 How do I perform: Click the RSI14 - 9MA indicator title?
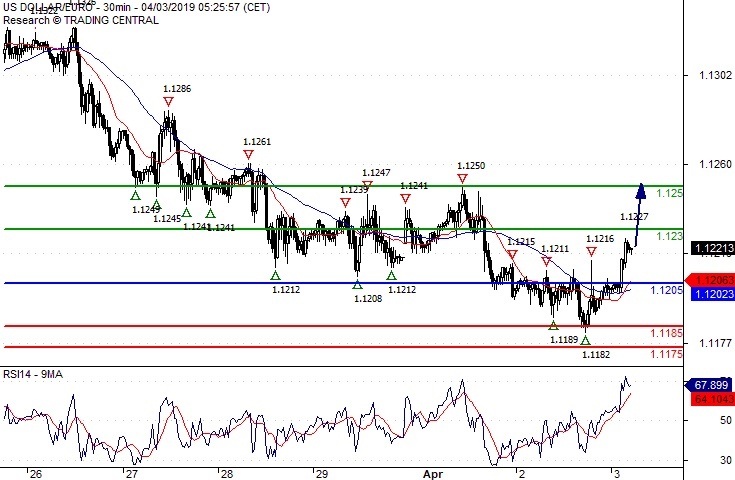point(33,374)
